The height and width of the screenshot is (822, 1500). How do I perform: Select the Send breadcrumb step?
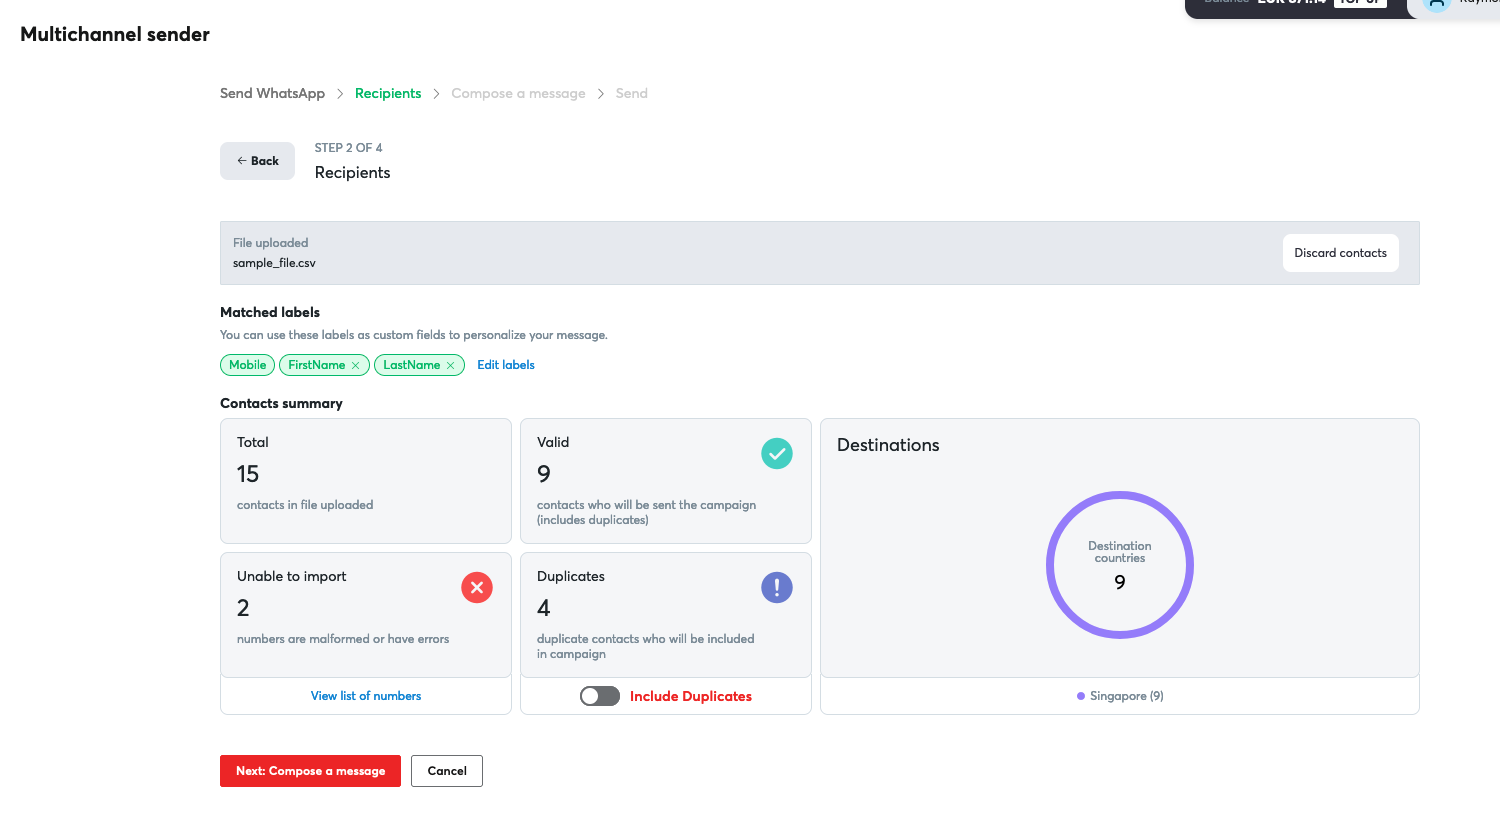click(x=632, y=93)
